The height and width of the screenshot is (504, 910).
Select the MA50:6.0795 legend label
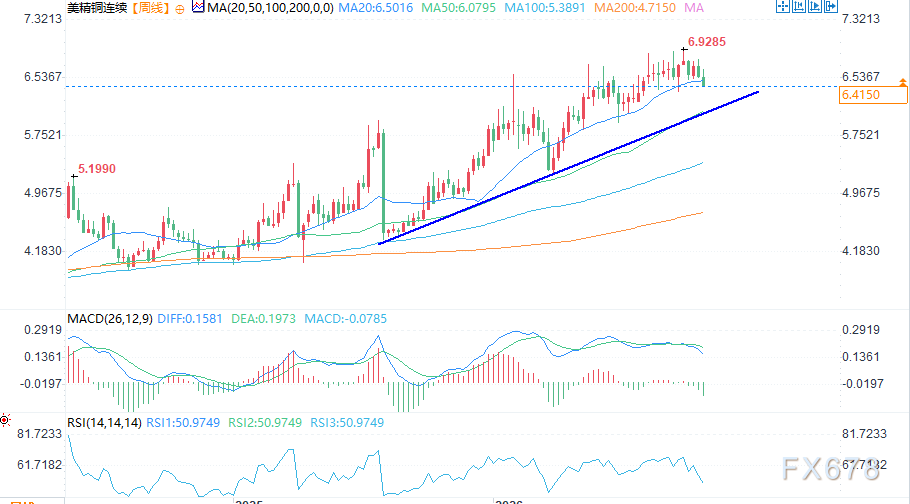tap(458, 8)
